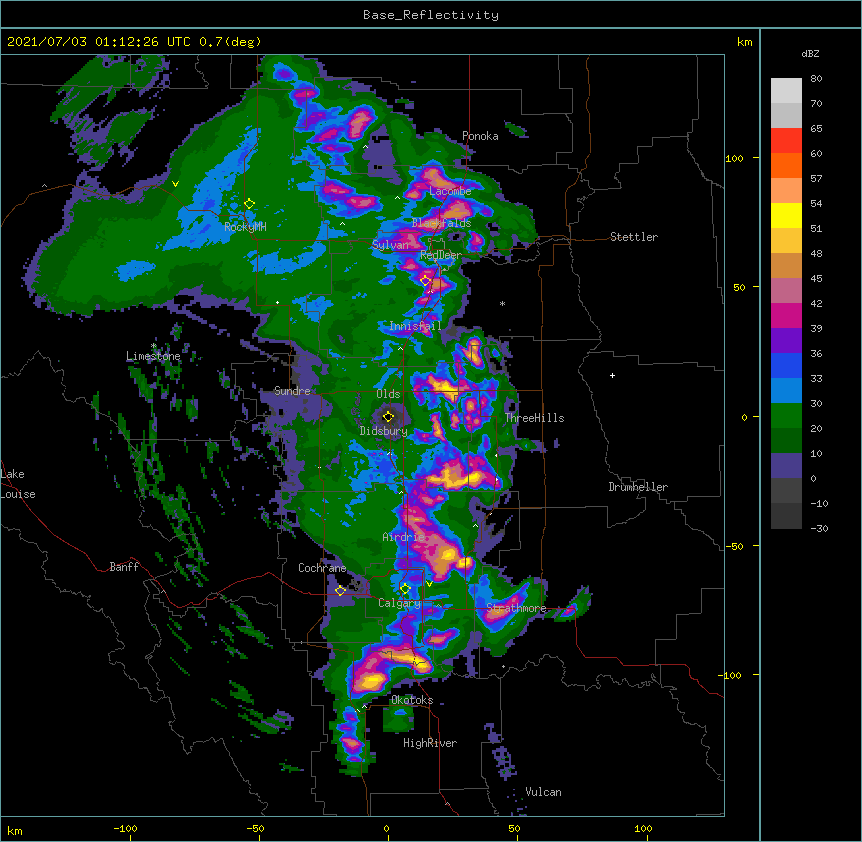Select the yellow 54 dBZ legend swatch
Viewport: 862px width, 842px height.
tap(786, 215)
